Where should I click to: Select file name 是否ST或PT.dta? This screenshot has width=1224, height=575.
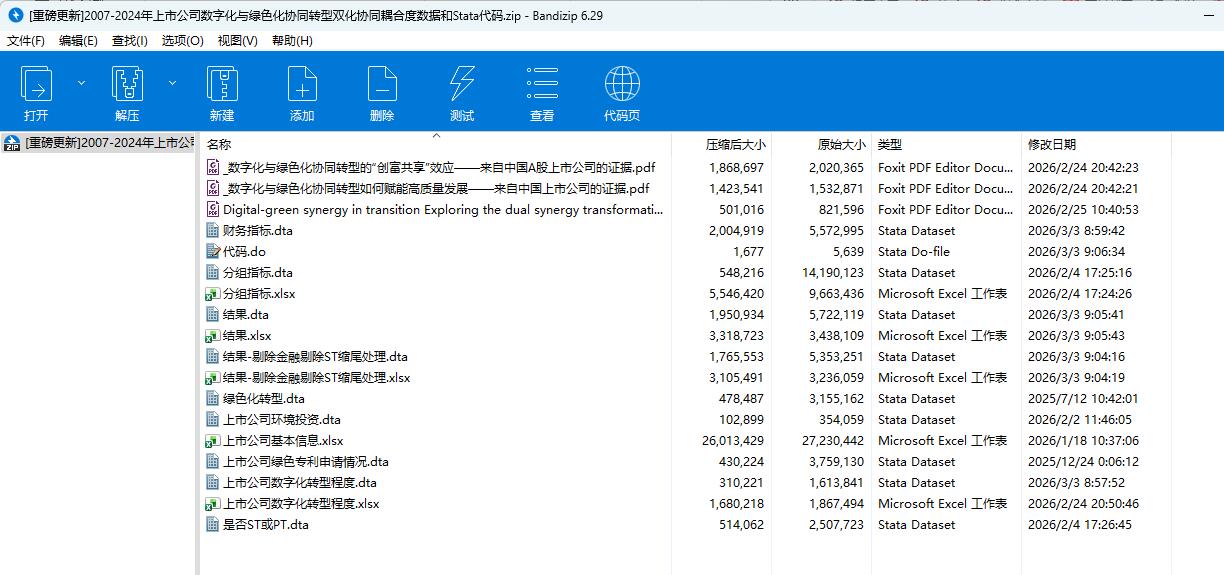click(266, 525)
